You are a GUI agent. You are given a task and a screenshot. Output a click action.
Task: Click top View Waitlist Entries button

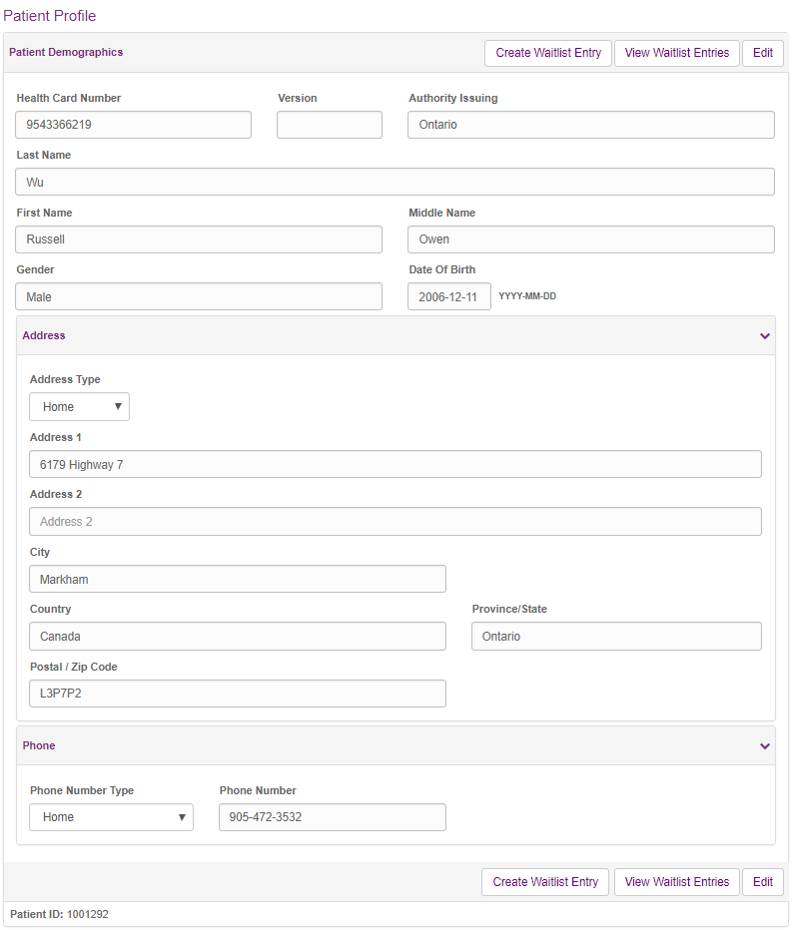pos(677,53)
